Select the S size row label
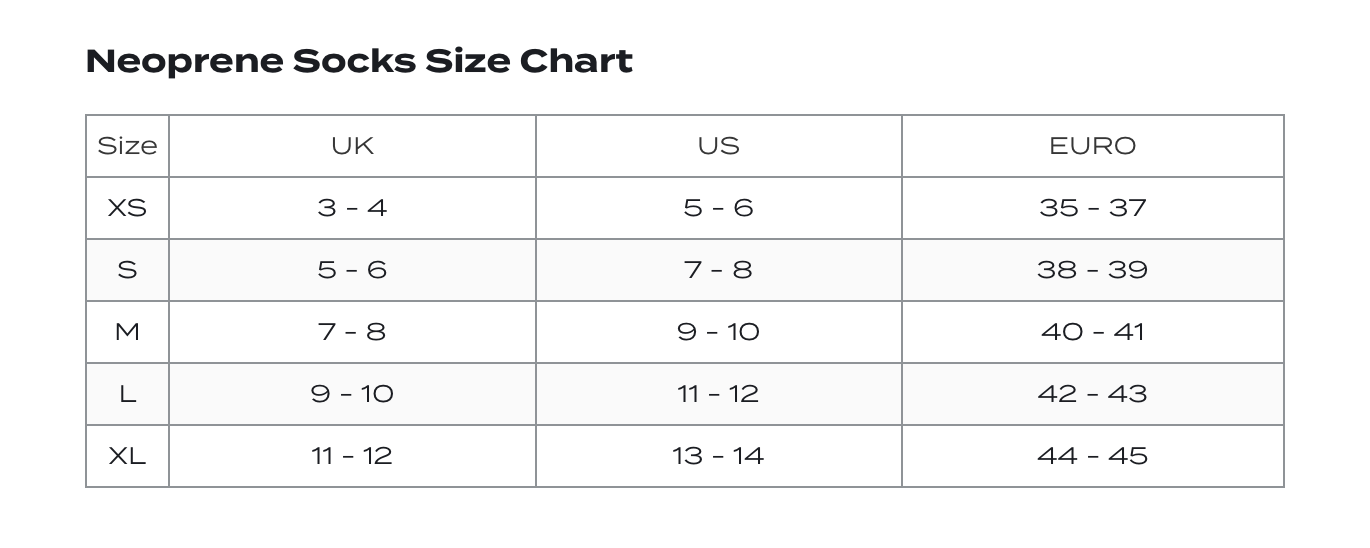The height and width of the screenshot is (548, 1370). click(127, 270)
